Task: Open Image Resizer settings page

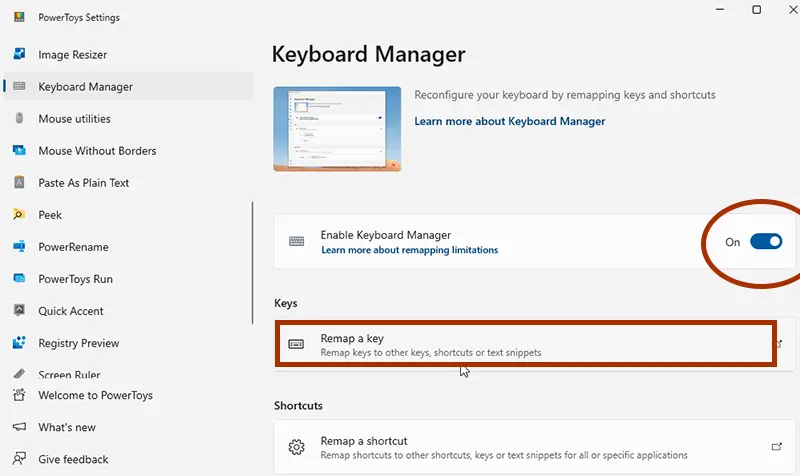Action: (128, 54)
